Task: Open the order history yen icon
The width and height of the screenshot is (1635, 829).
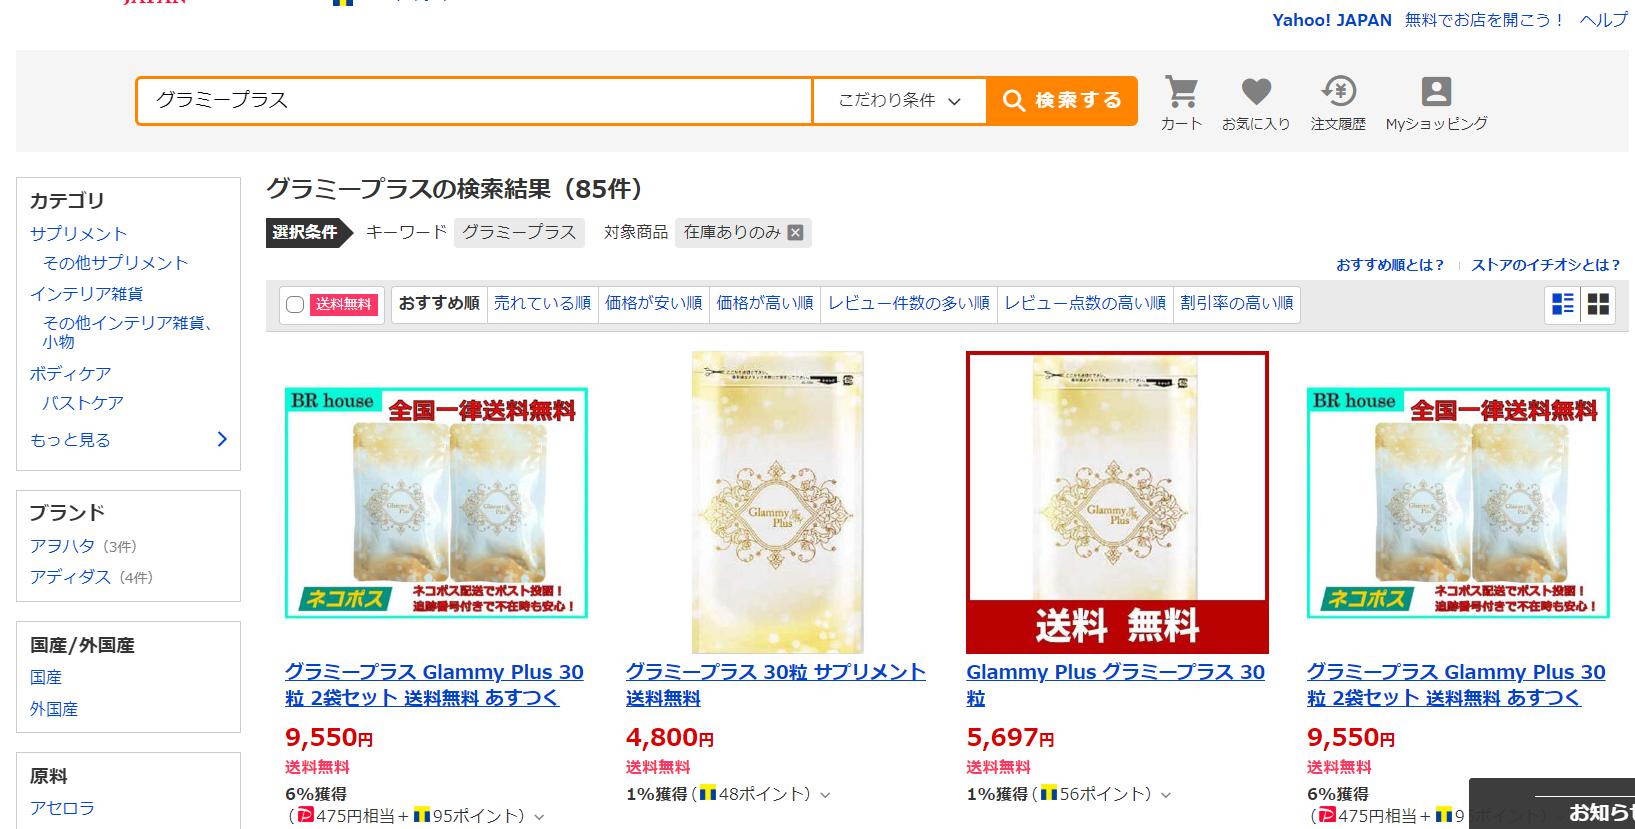Action: tap(1338, 92)
